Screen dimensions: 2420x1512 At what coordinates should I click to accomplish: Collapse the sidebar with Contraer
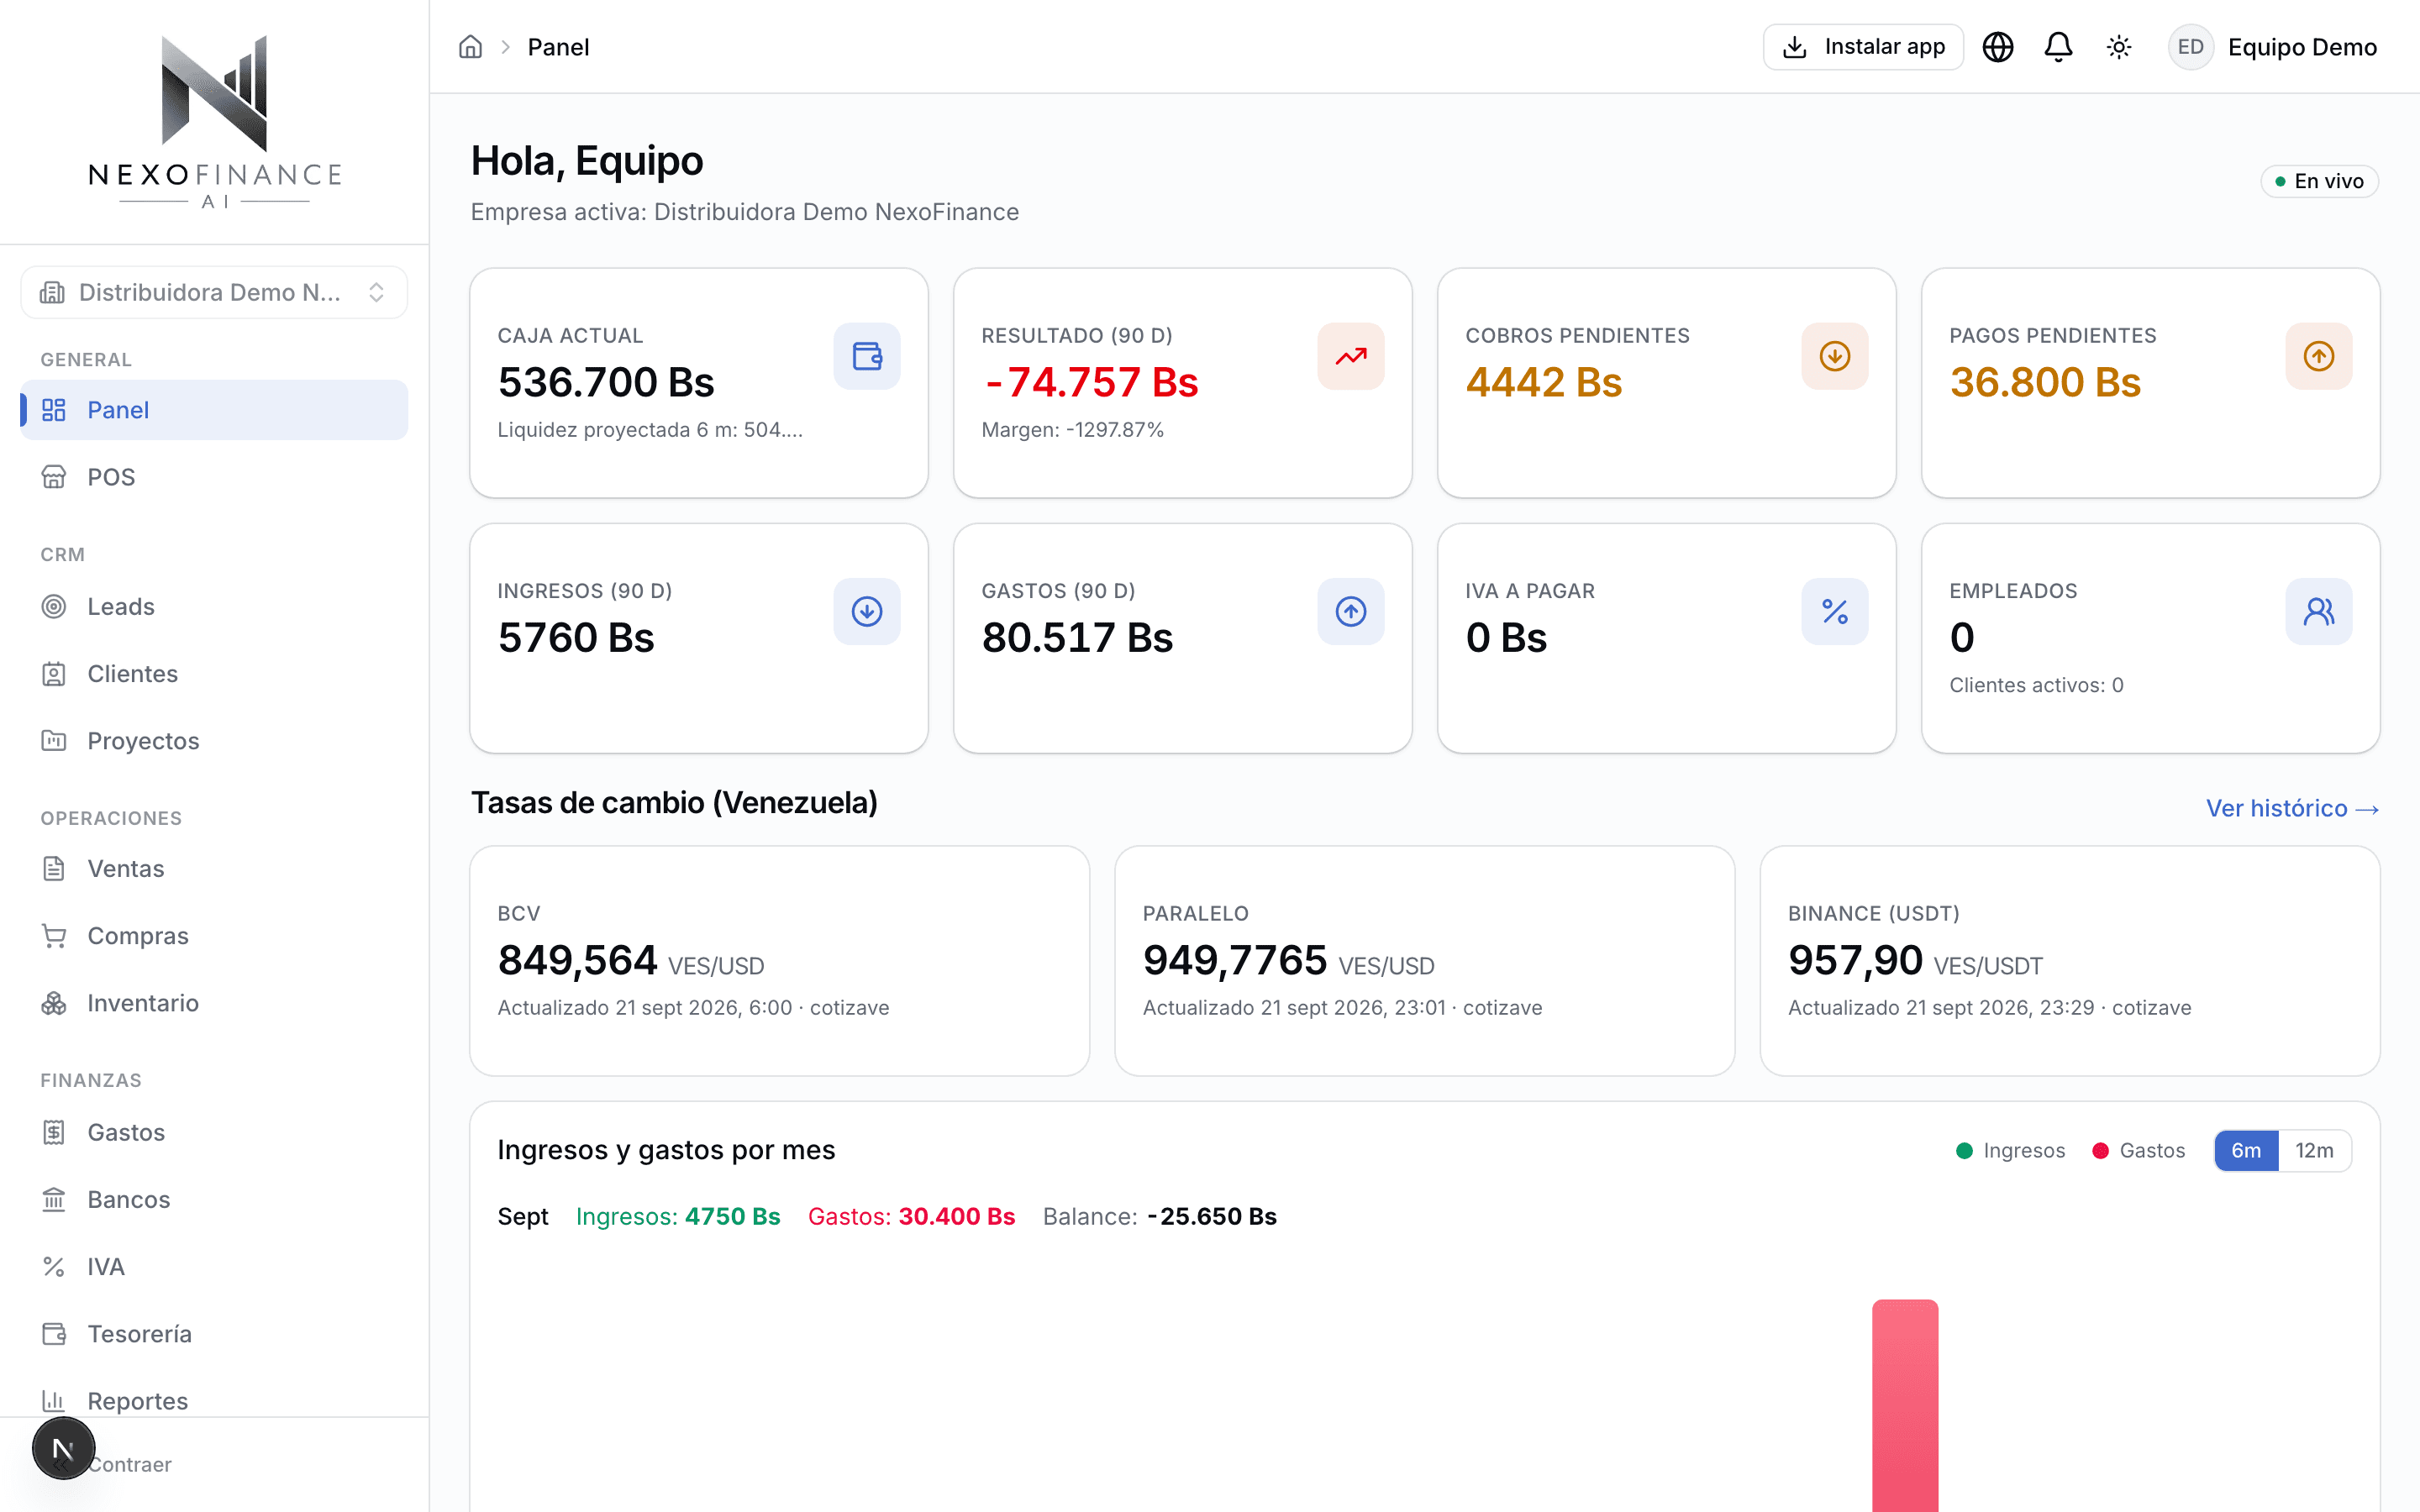130,1464
